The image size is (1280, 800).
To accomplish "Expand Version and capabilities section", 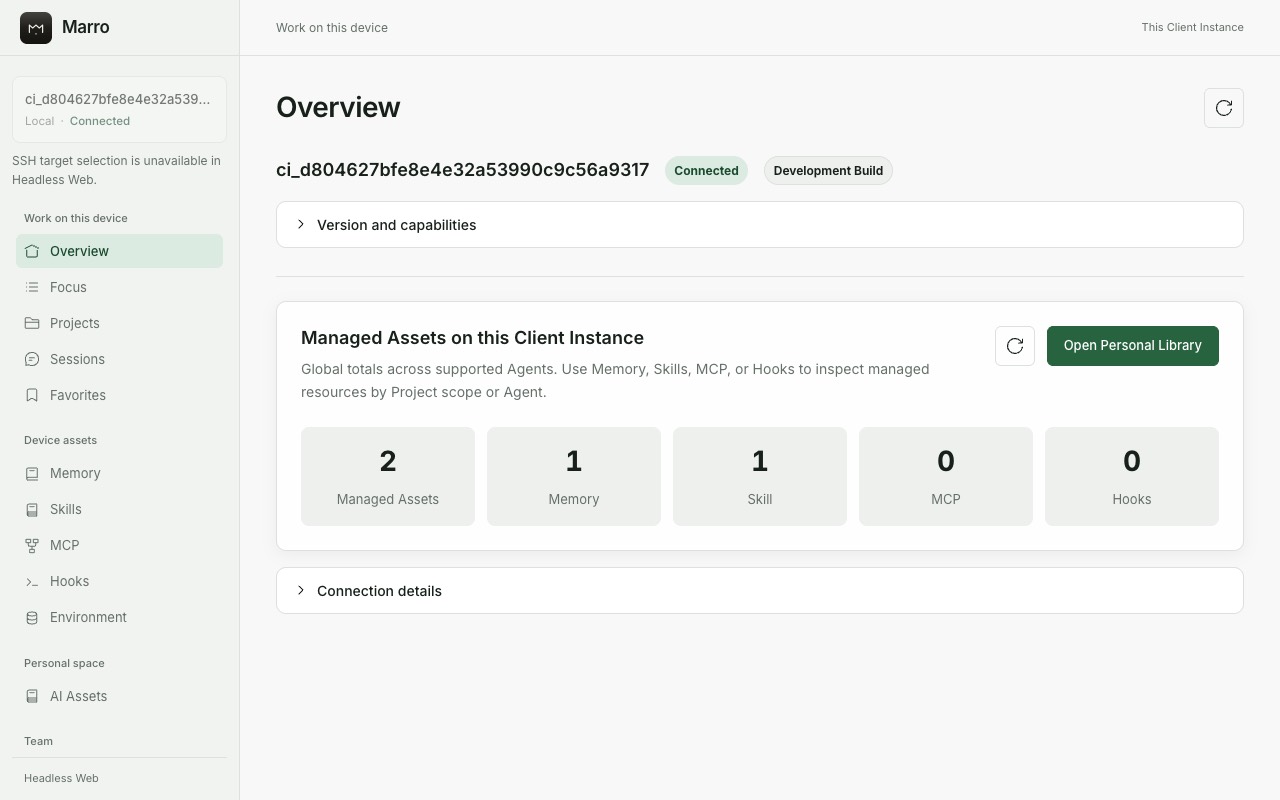I will (x=760, y=225).
